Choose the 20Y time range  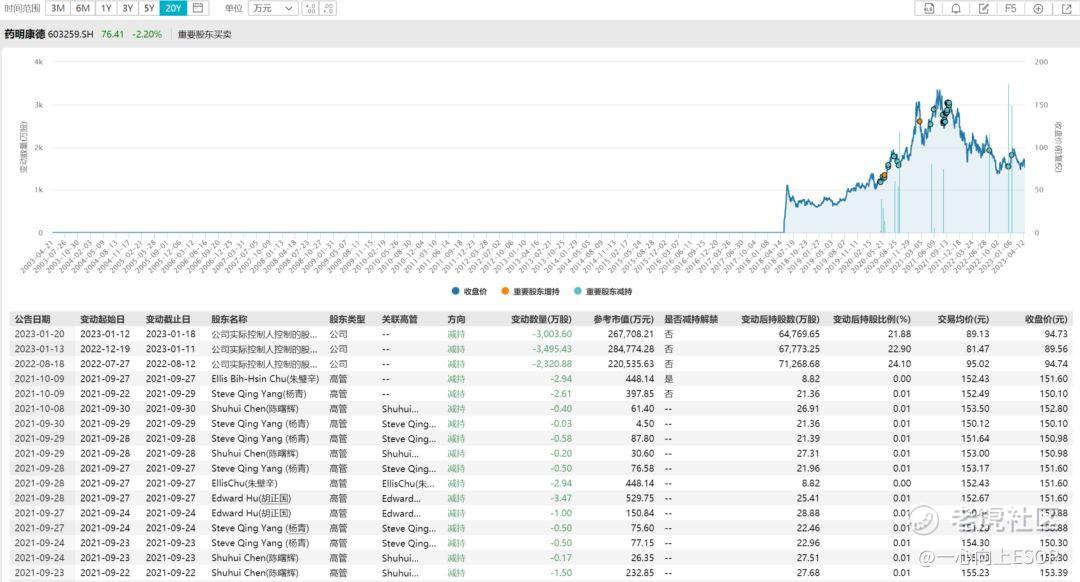[x=174, y=8]
